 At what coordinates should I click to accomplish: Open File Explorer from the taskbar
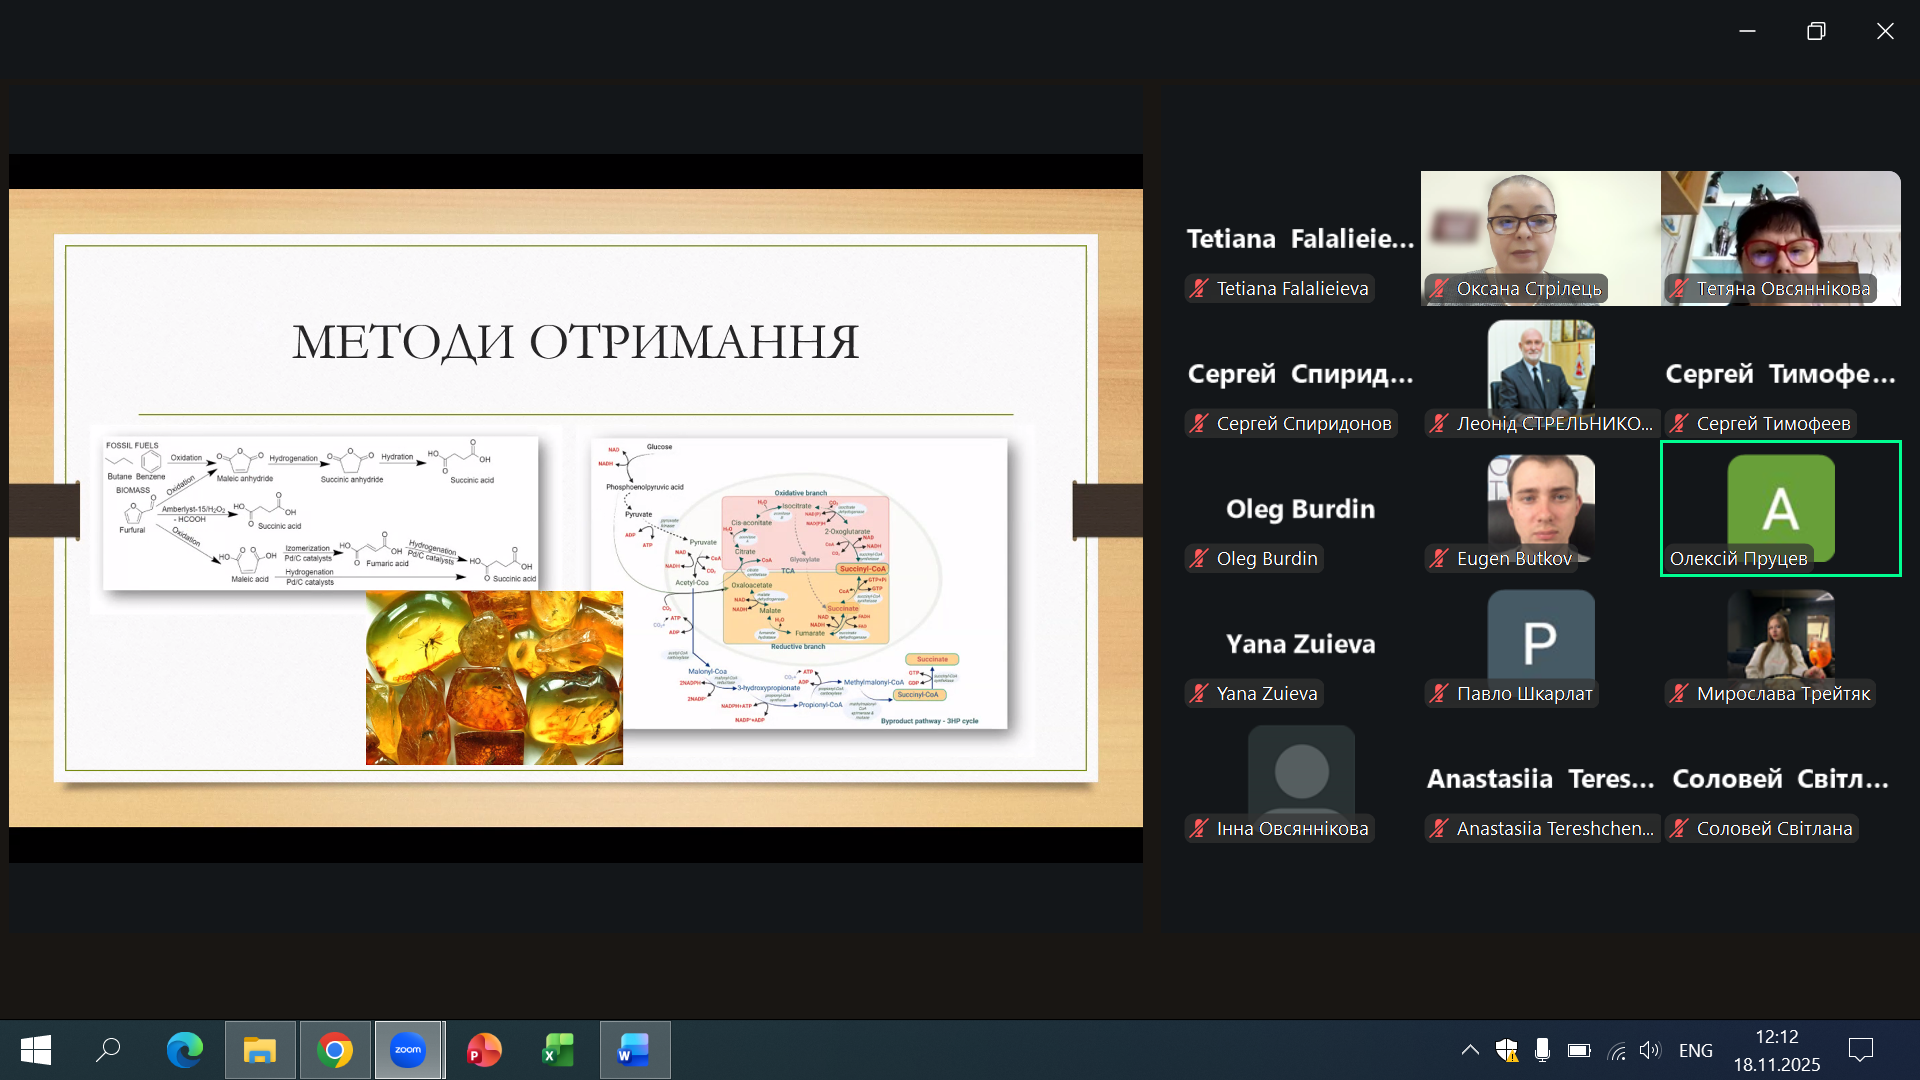point(260,1050)
